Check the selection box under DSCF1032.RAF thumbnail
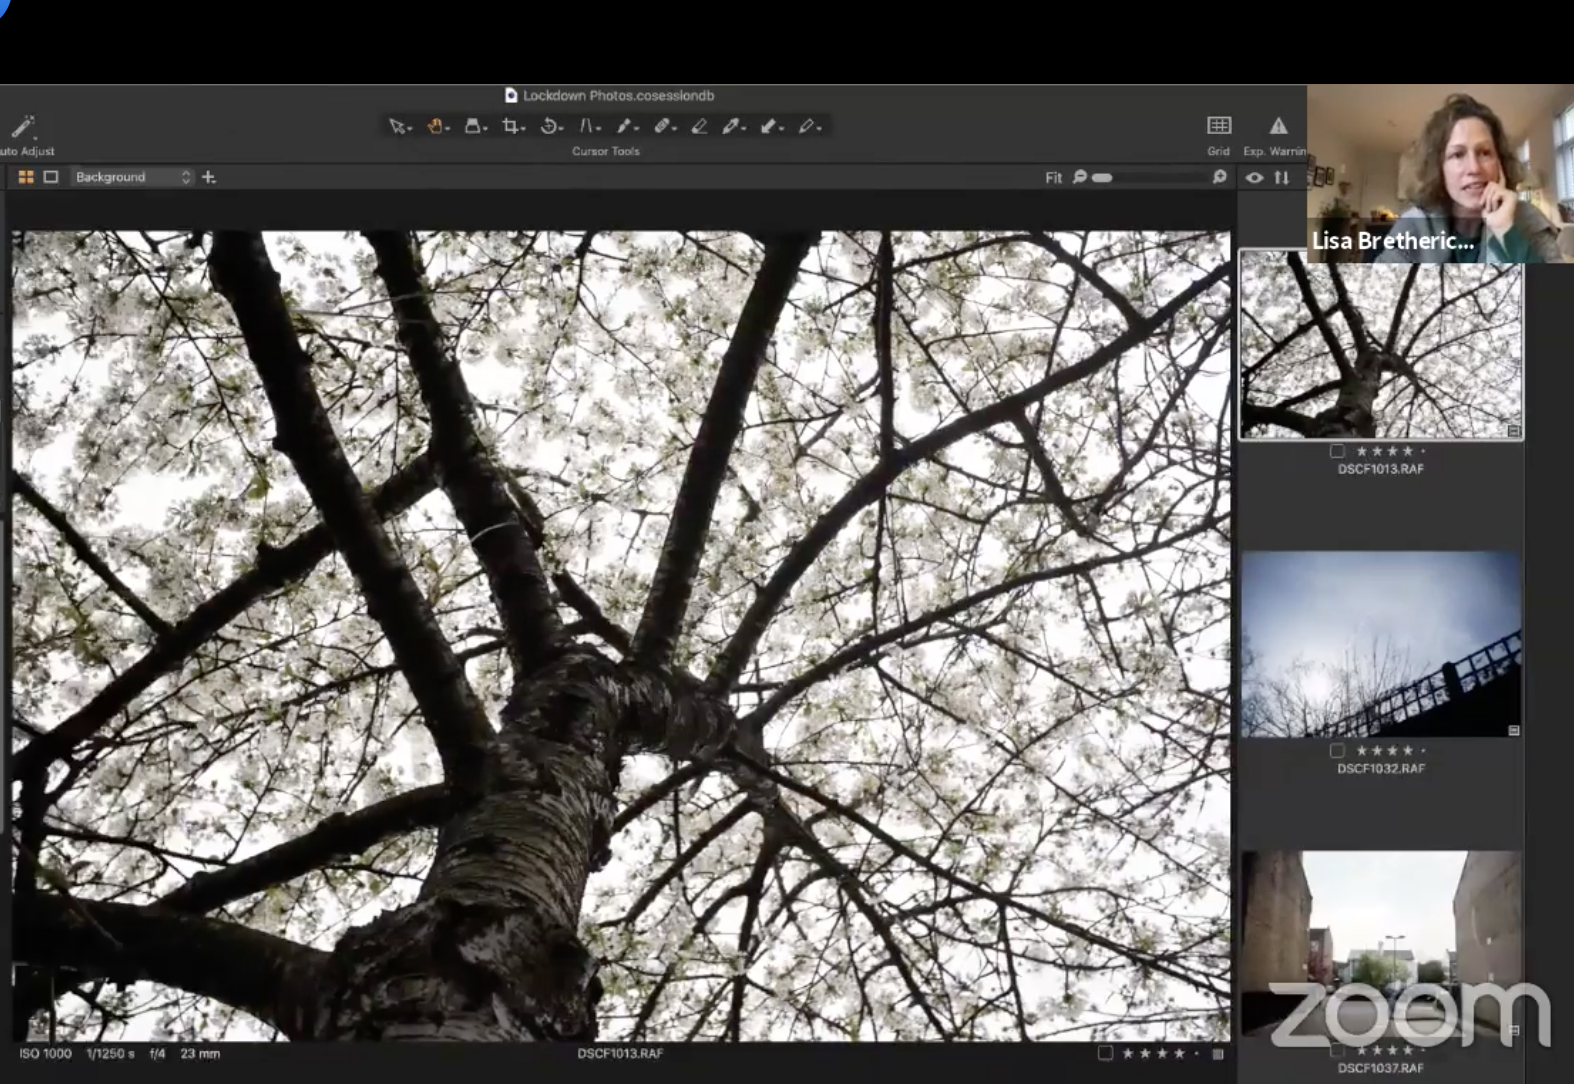This screenshot has width=1574, height=1084. (1337, 751)
